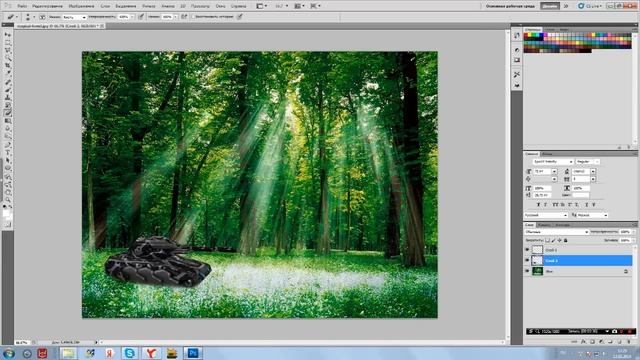Pick the red swatch in Swatches panel
The image size is (640, 360).
[526, 36]
